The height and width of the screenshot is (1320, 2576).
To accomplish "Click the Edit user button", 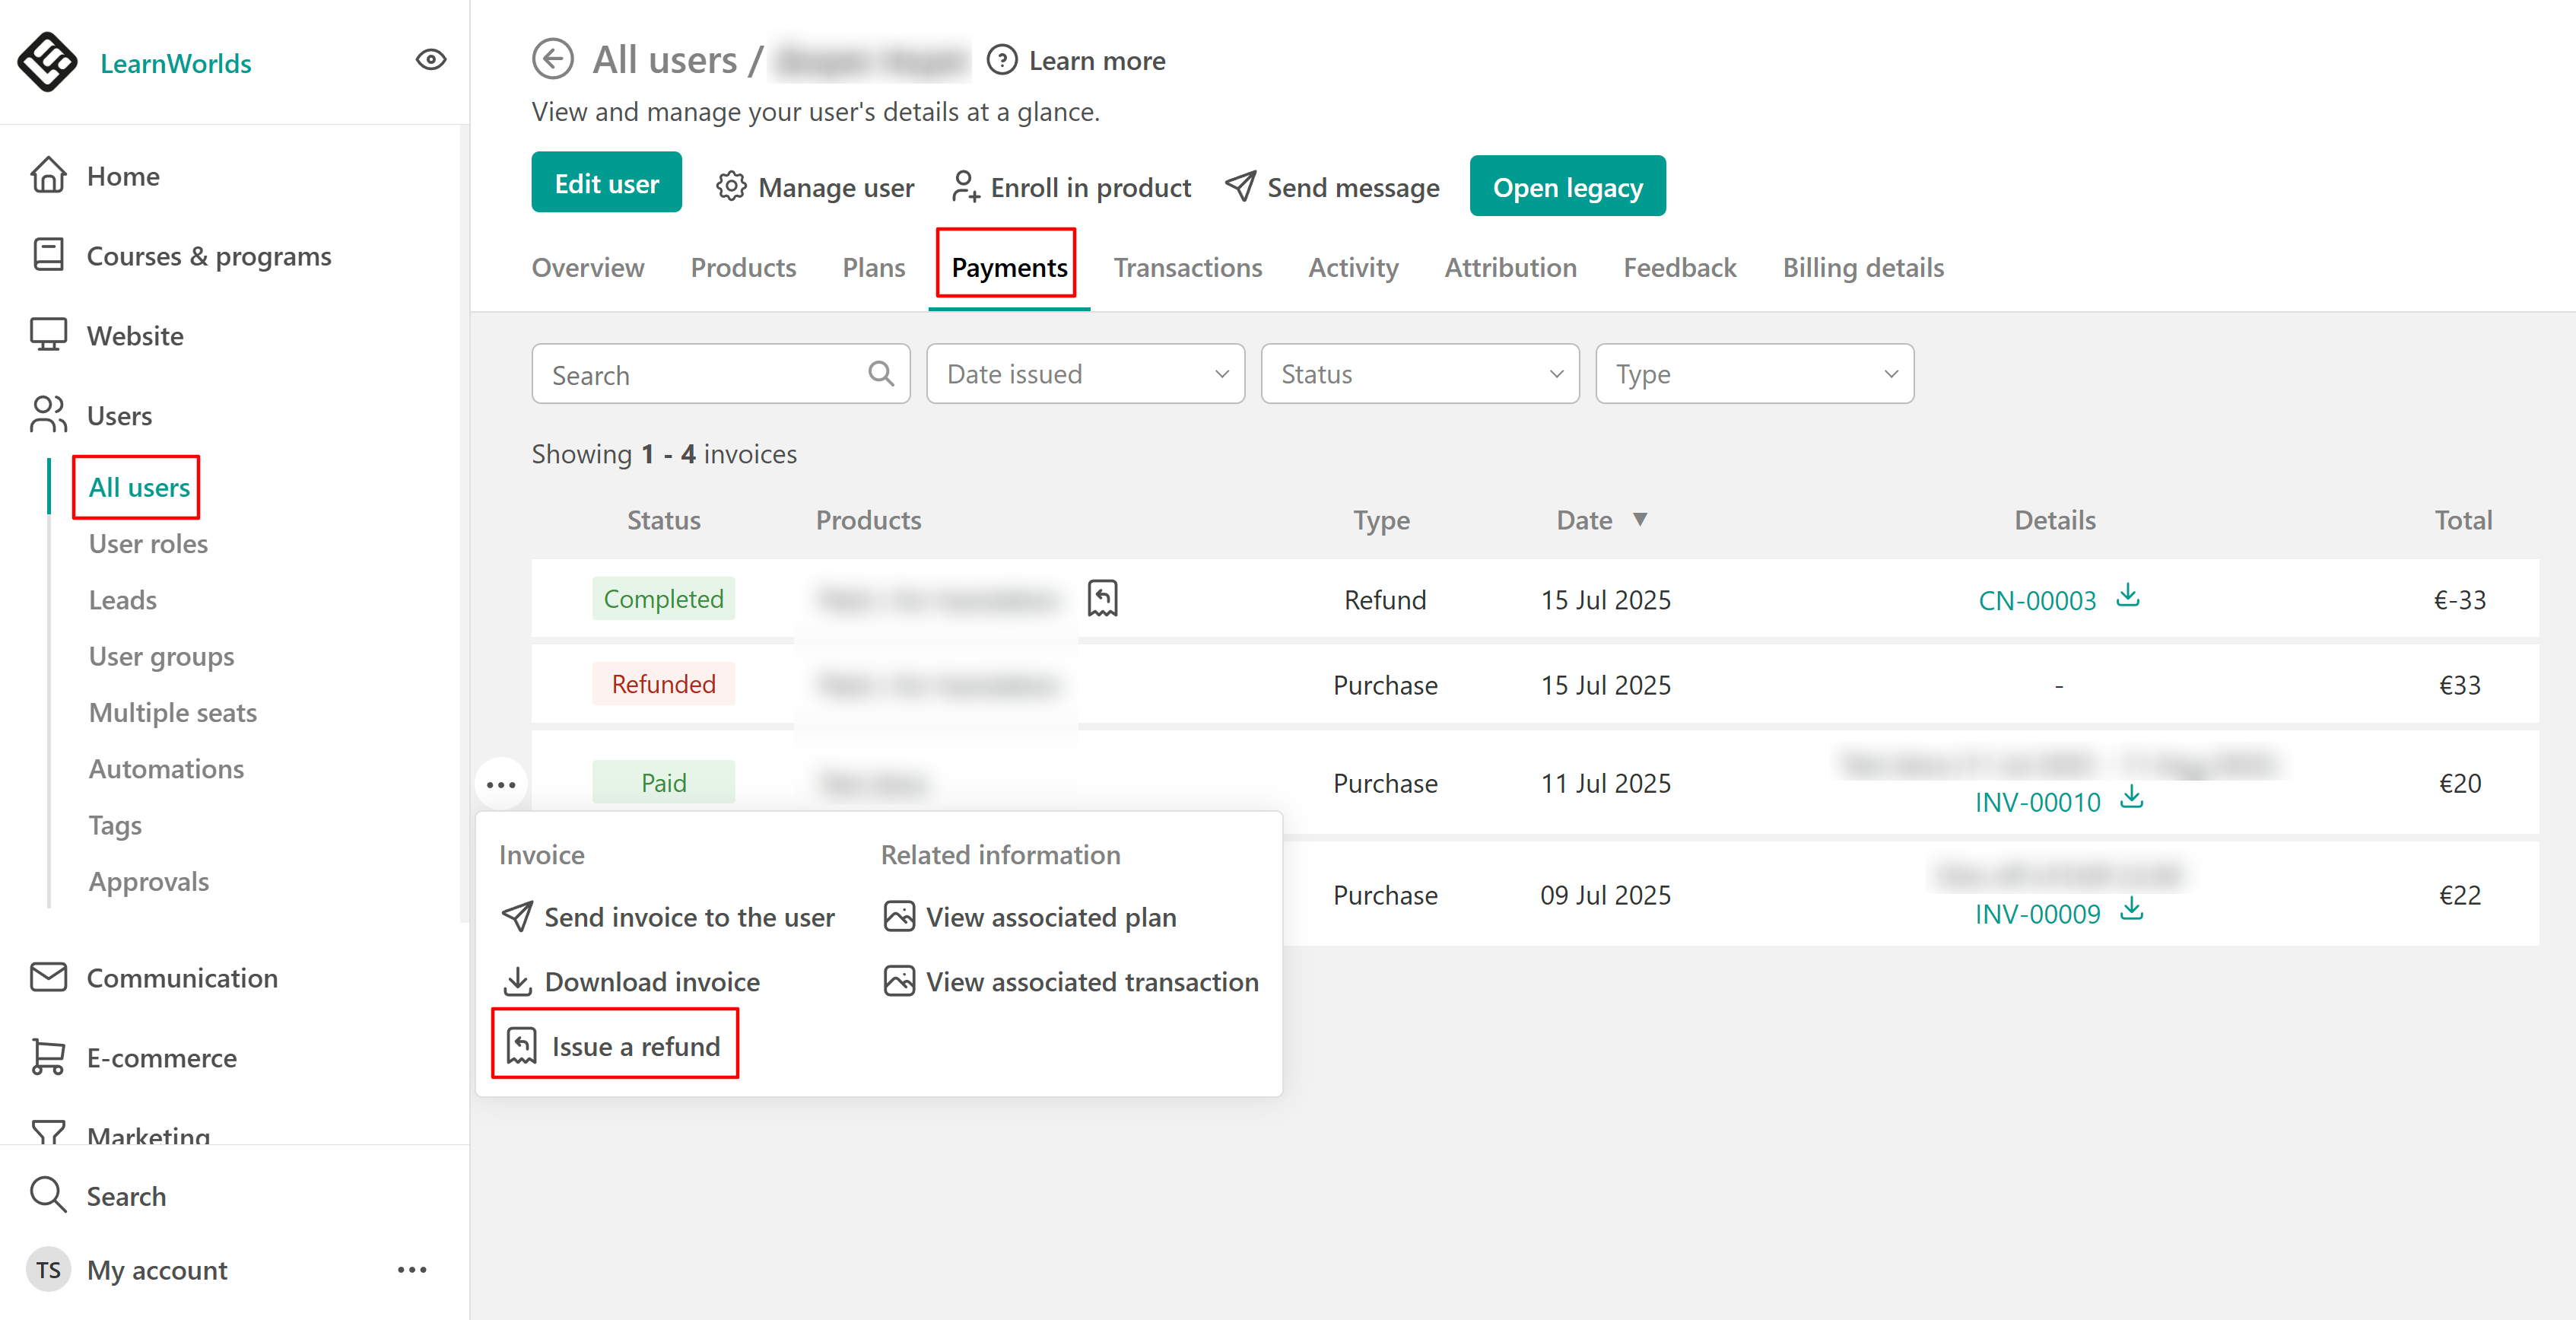I will click(606, 184).
